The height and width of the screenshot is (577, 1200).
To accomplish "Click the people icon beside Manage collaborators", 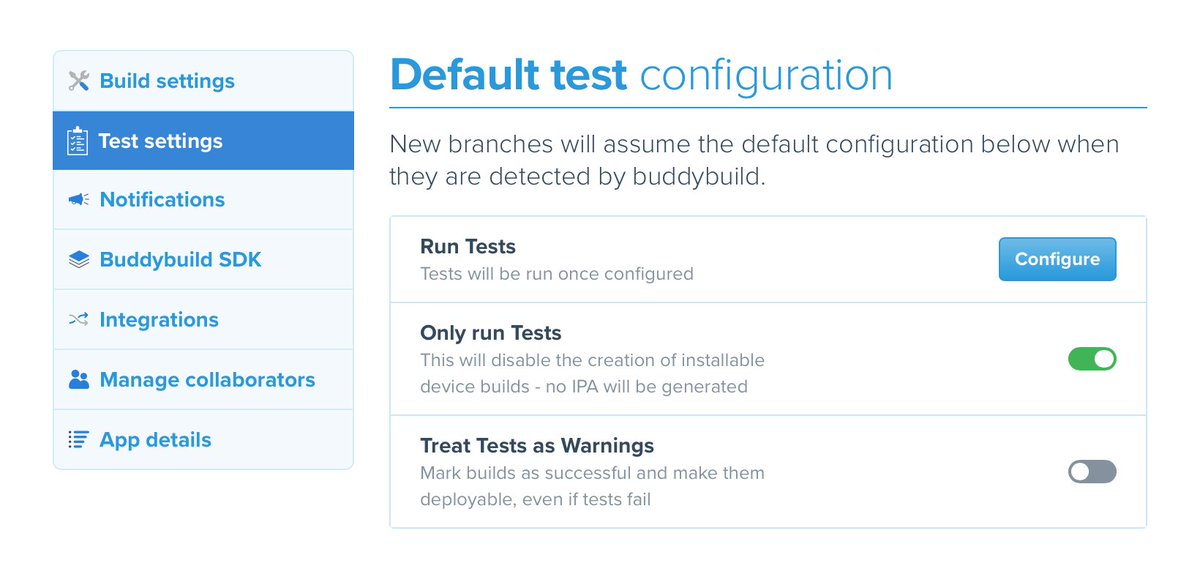I will coord(79,380).
